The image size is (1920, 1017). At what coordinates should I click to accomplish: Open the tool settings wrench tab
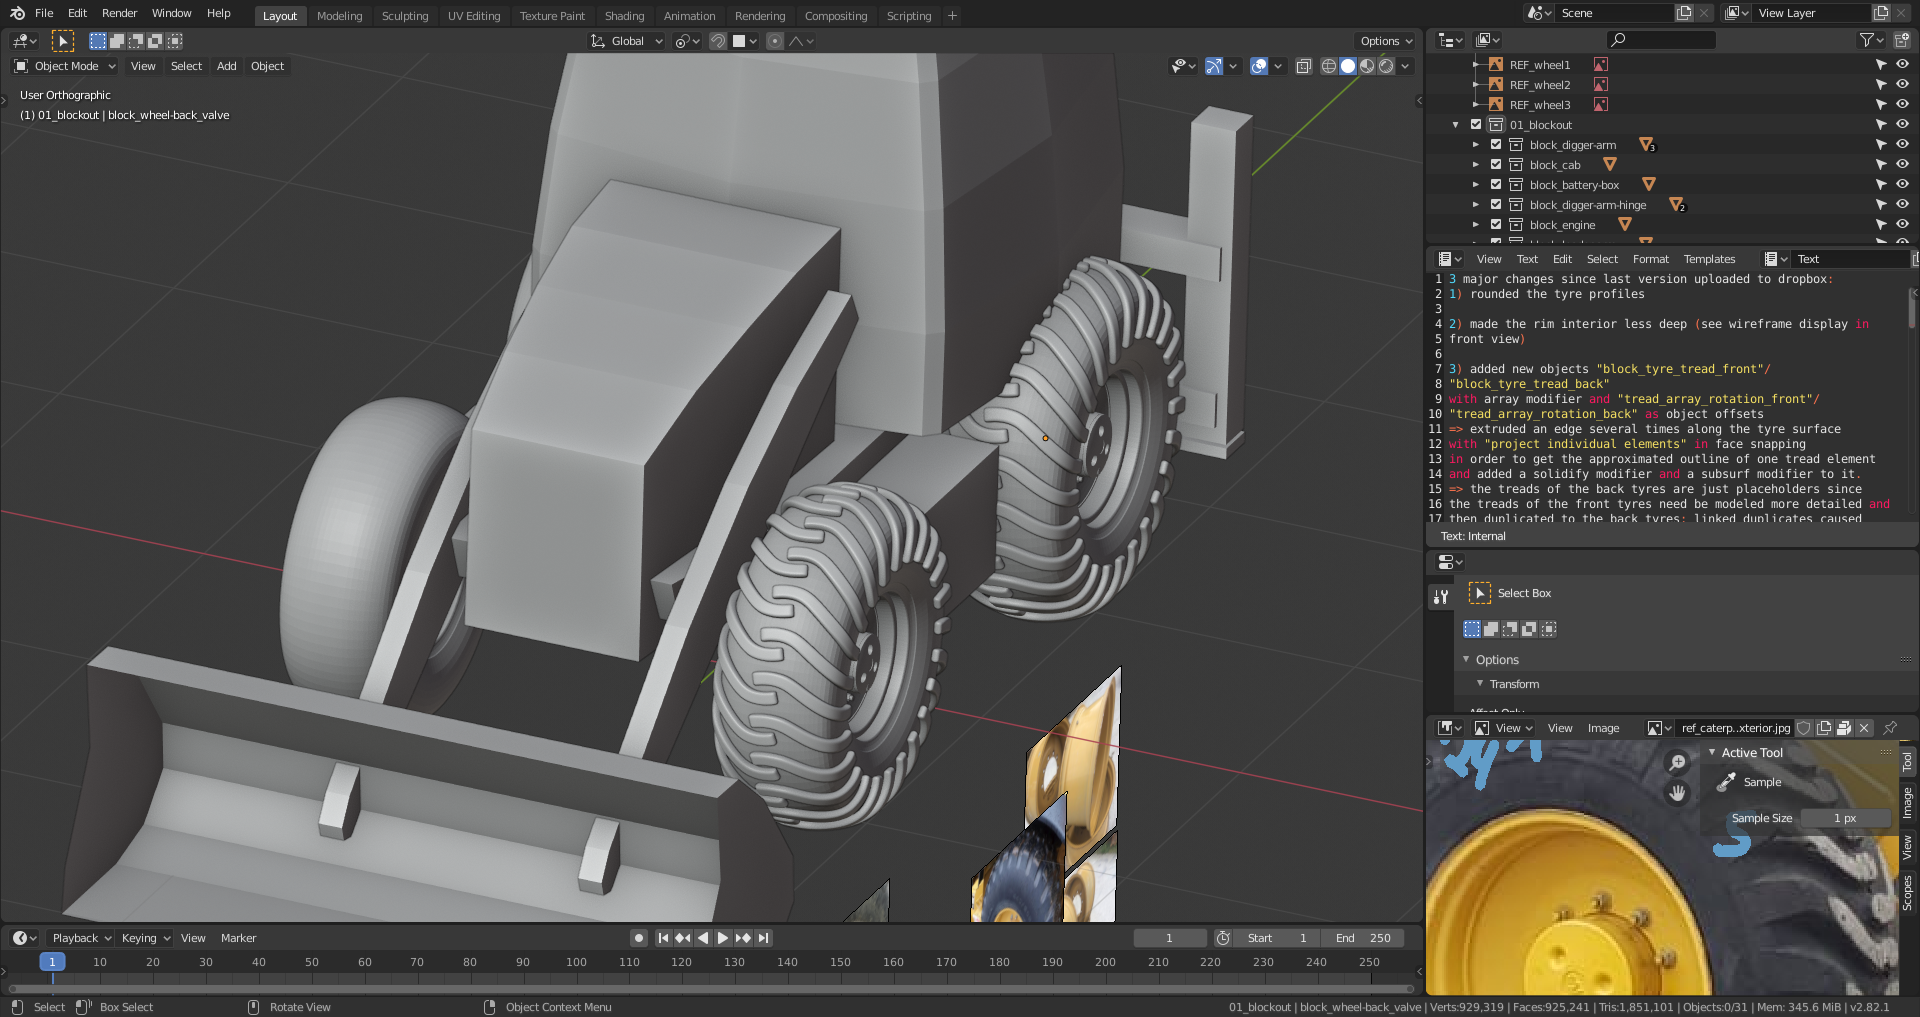coord(1440,596)
